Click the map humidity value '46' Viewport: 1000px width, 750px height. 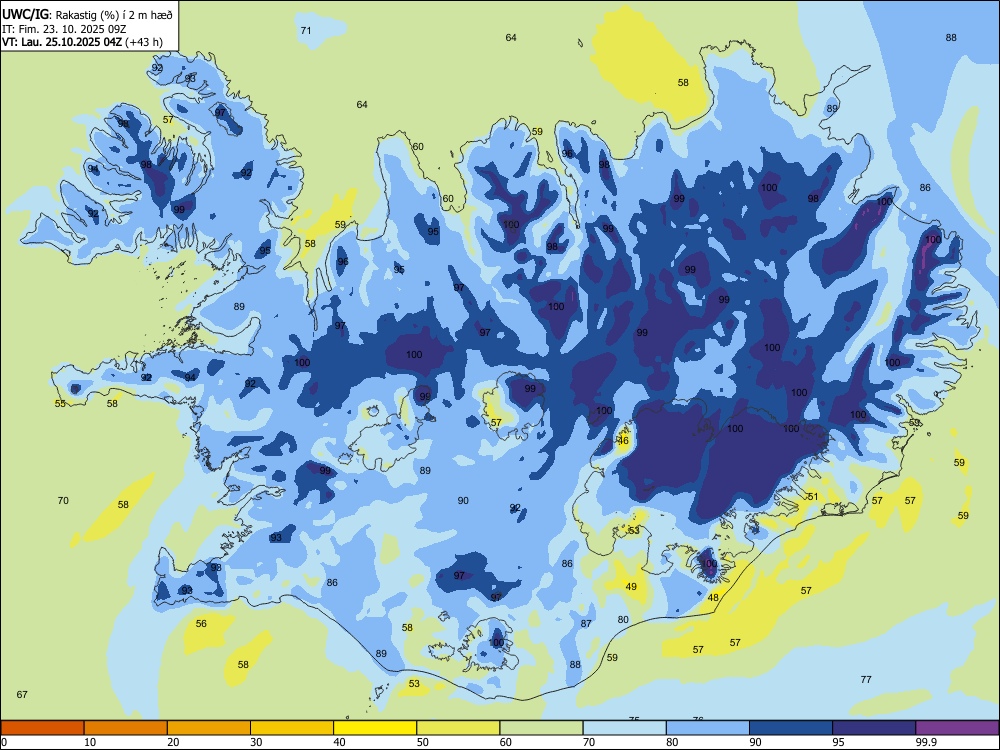click(623, 441)
